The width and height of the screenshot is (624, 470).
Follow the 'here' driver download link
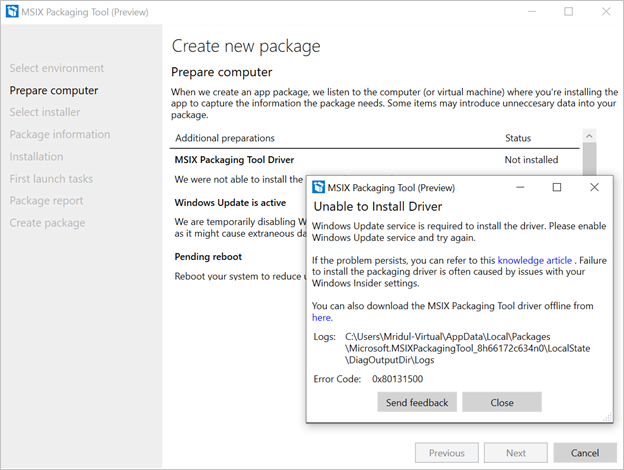322,317
